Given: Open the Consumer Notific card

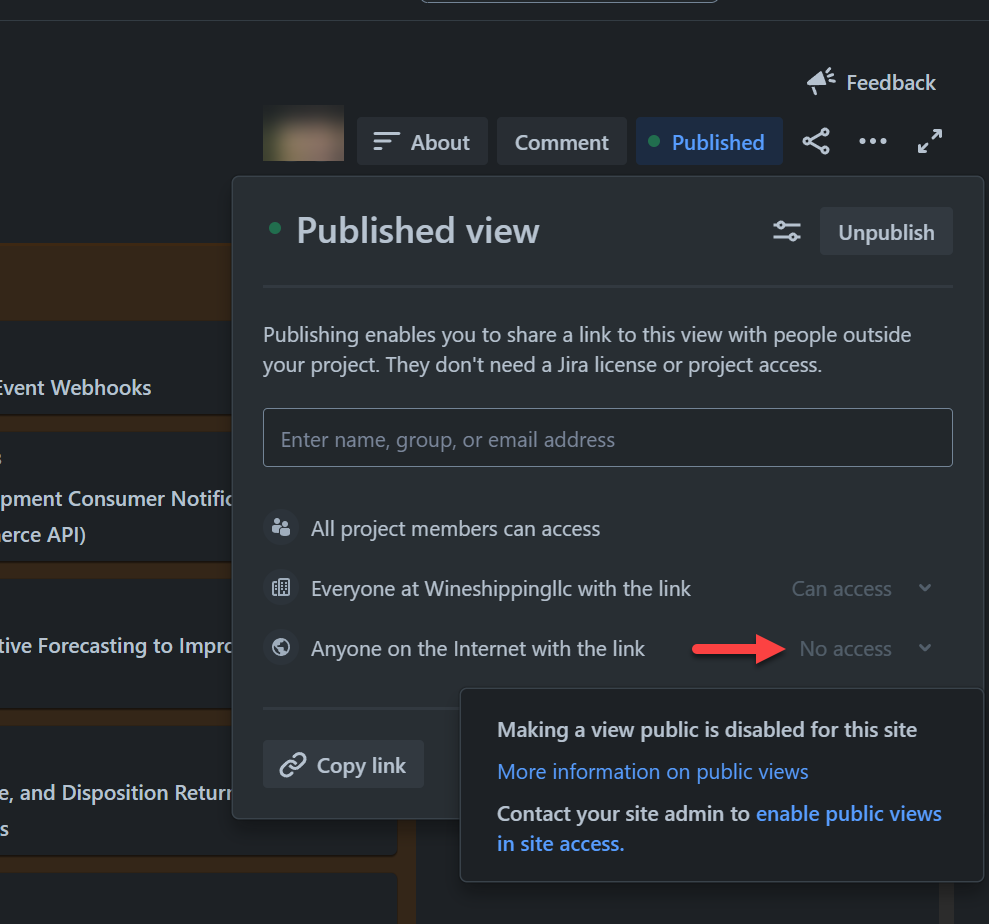Looking at the screenshot, I should click(115, 497).
